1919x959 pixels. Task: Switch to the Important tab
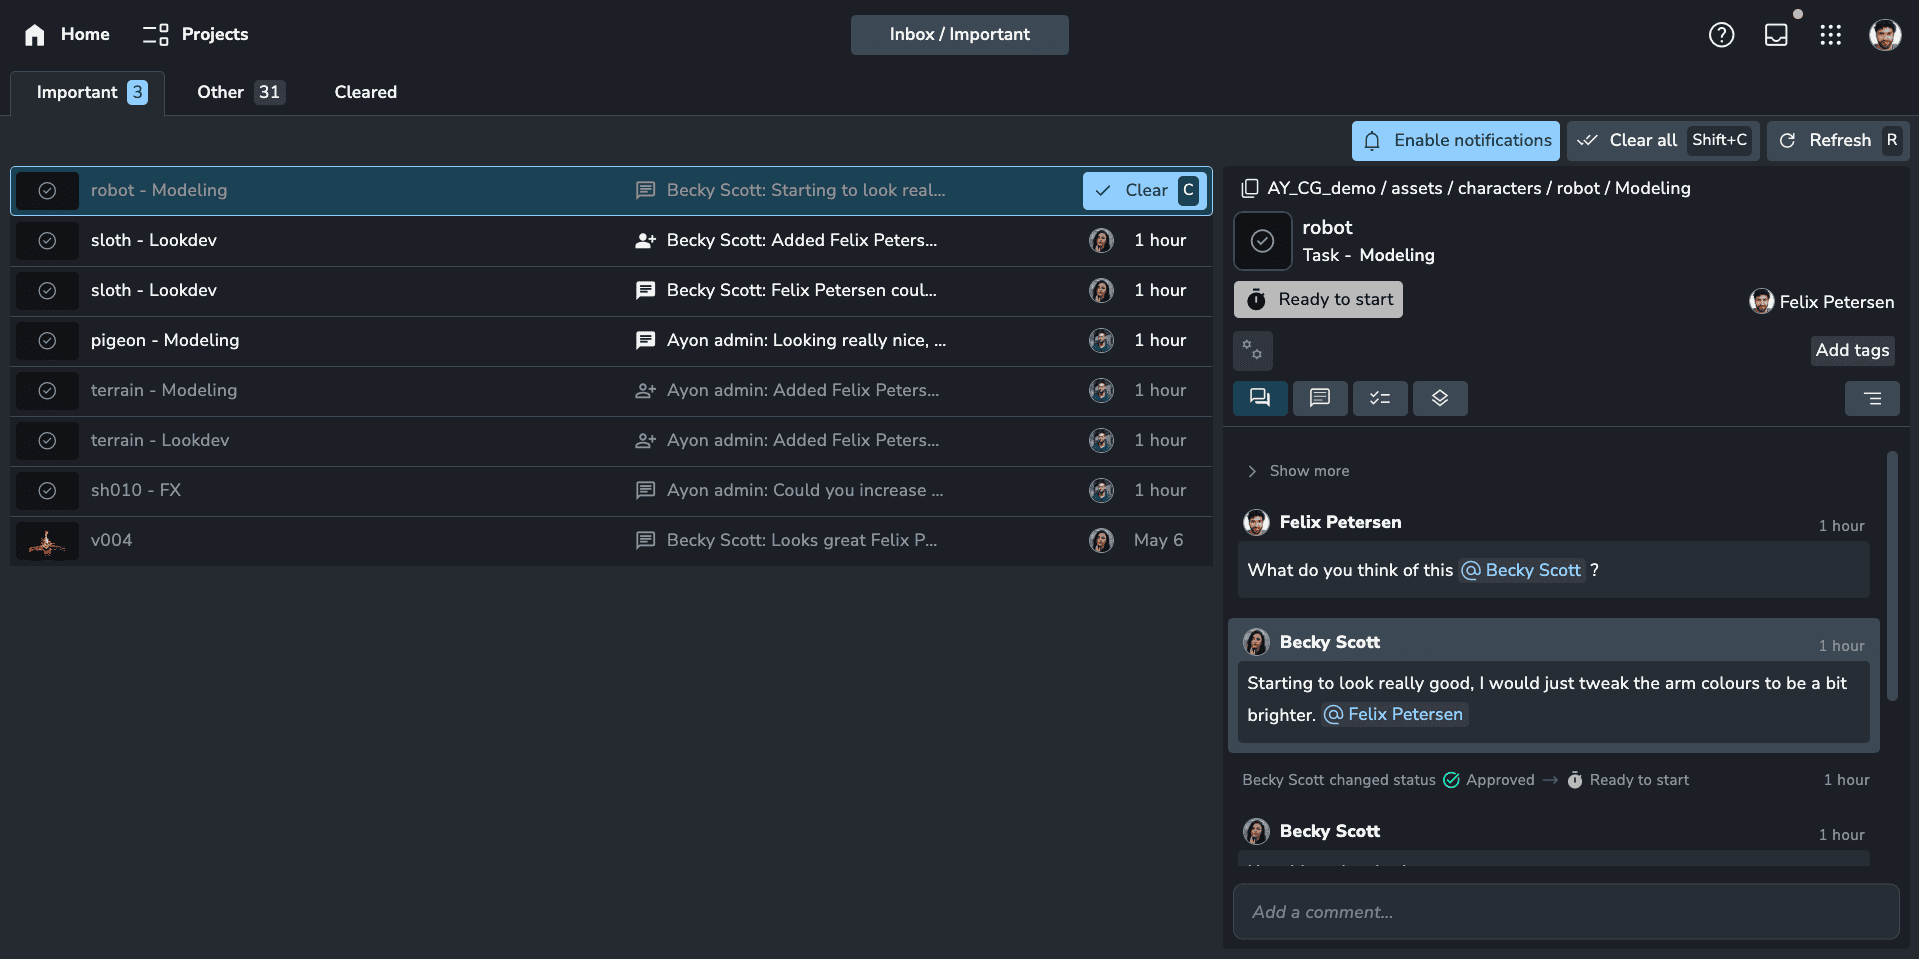tap(88, 92)
